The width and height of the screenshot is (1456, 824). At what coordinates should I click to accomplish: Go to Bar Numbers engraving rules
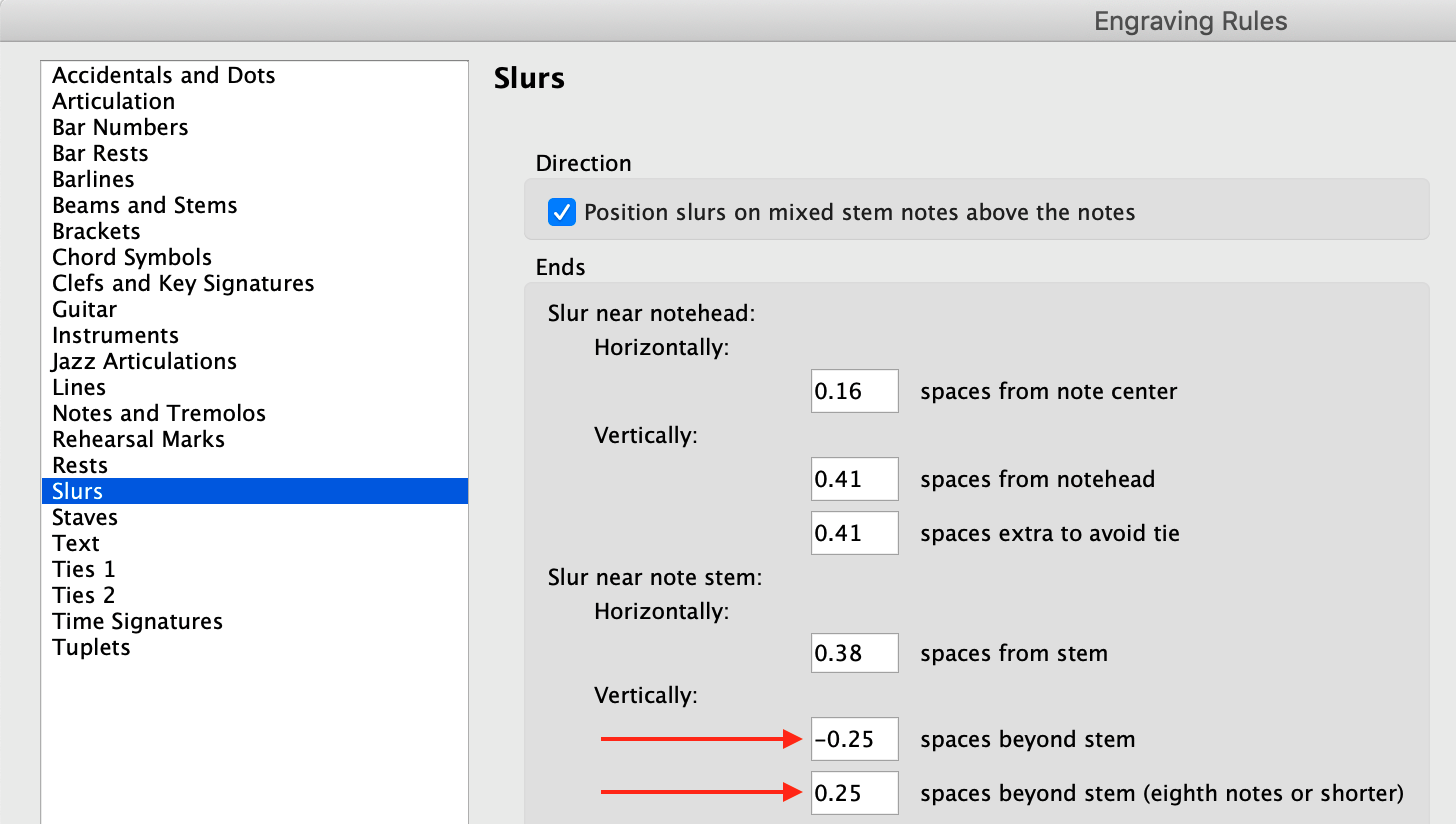pos(255,127)
